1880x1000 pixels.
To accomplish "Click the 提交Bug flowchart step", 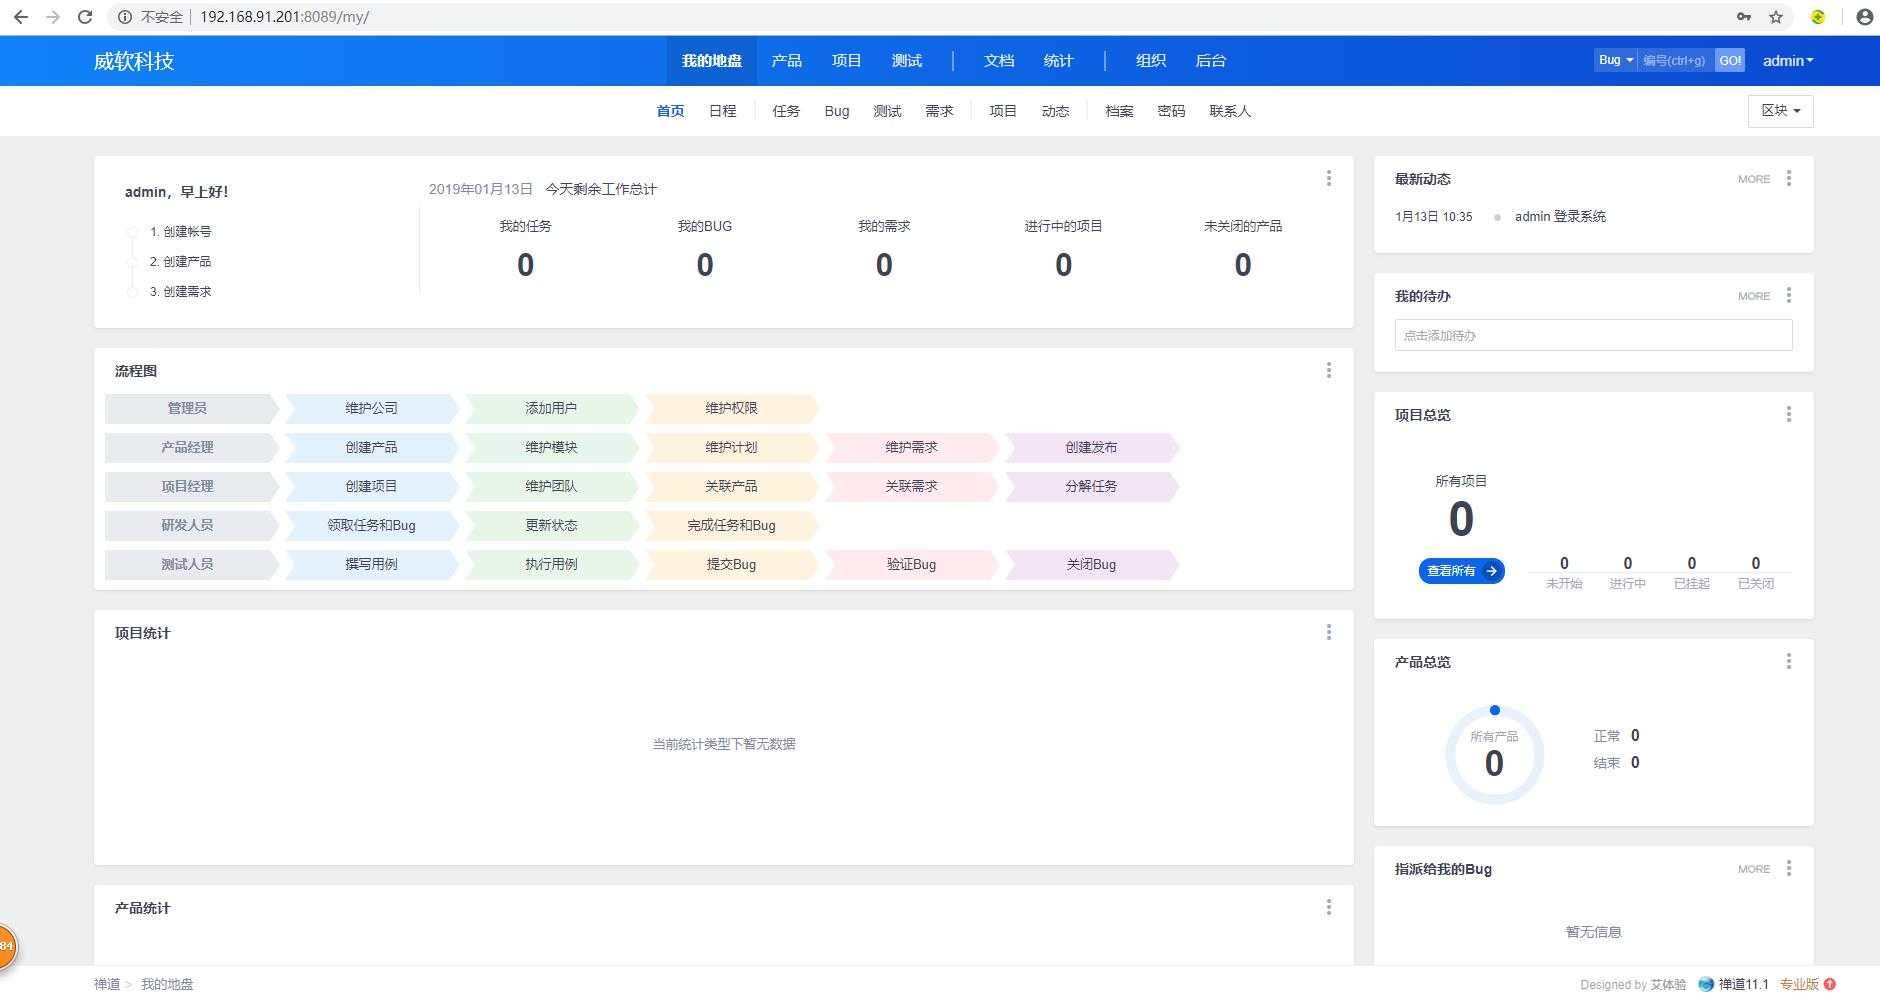I will pos(731,564).
